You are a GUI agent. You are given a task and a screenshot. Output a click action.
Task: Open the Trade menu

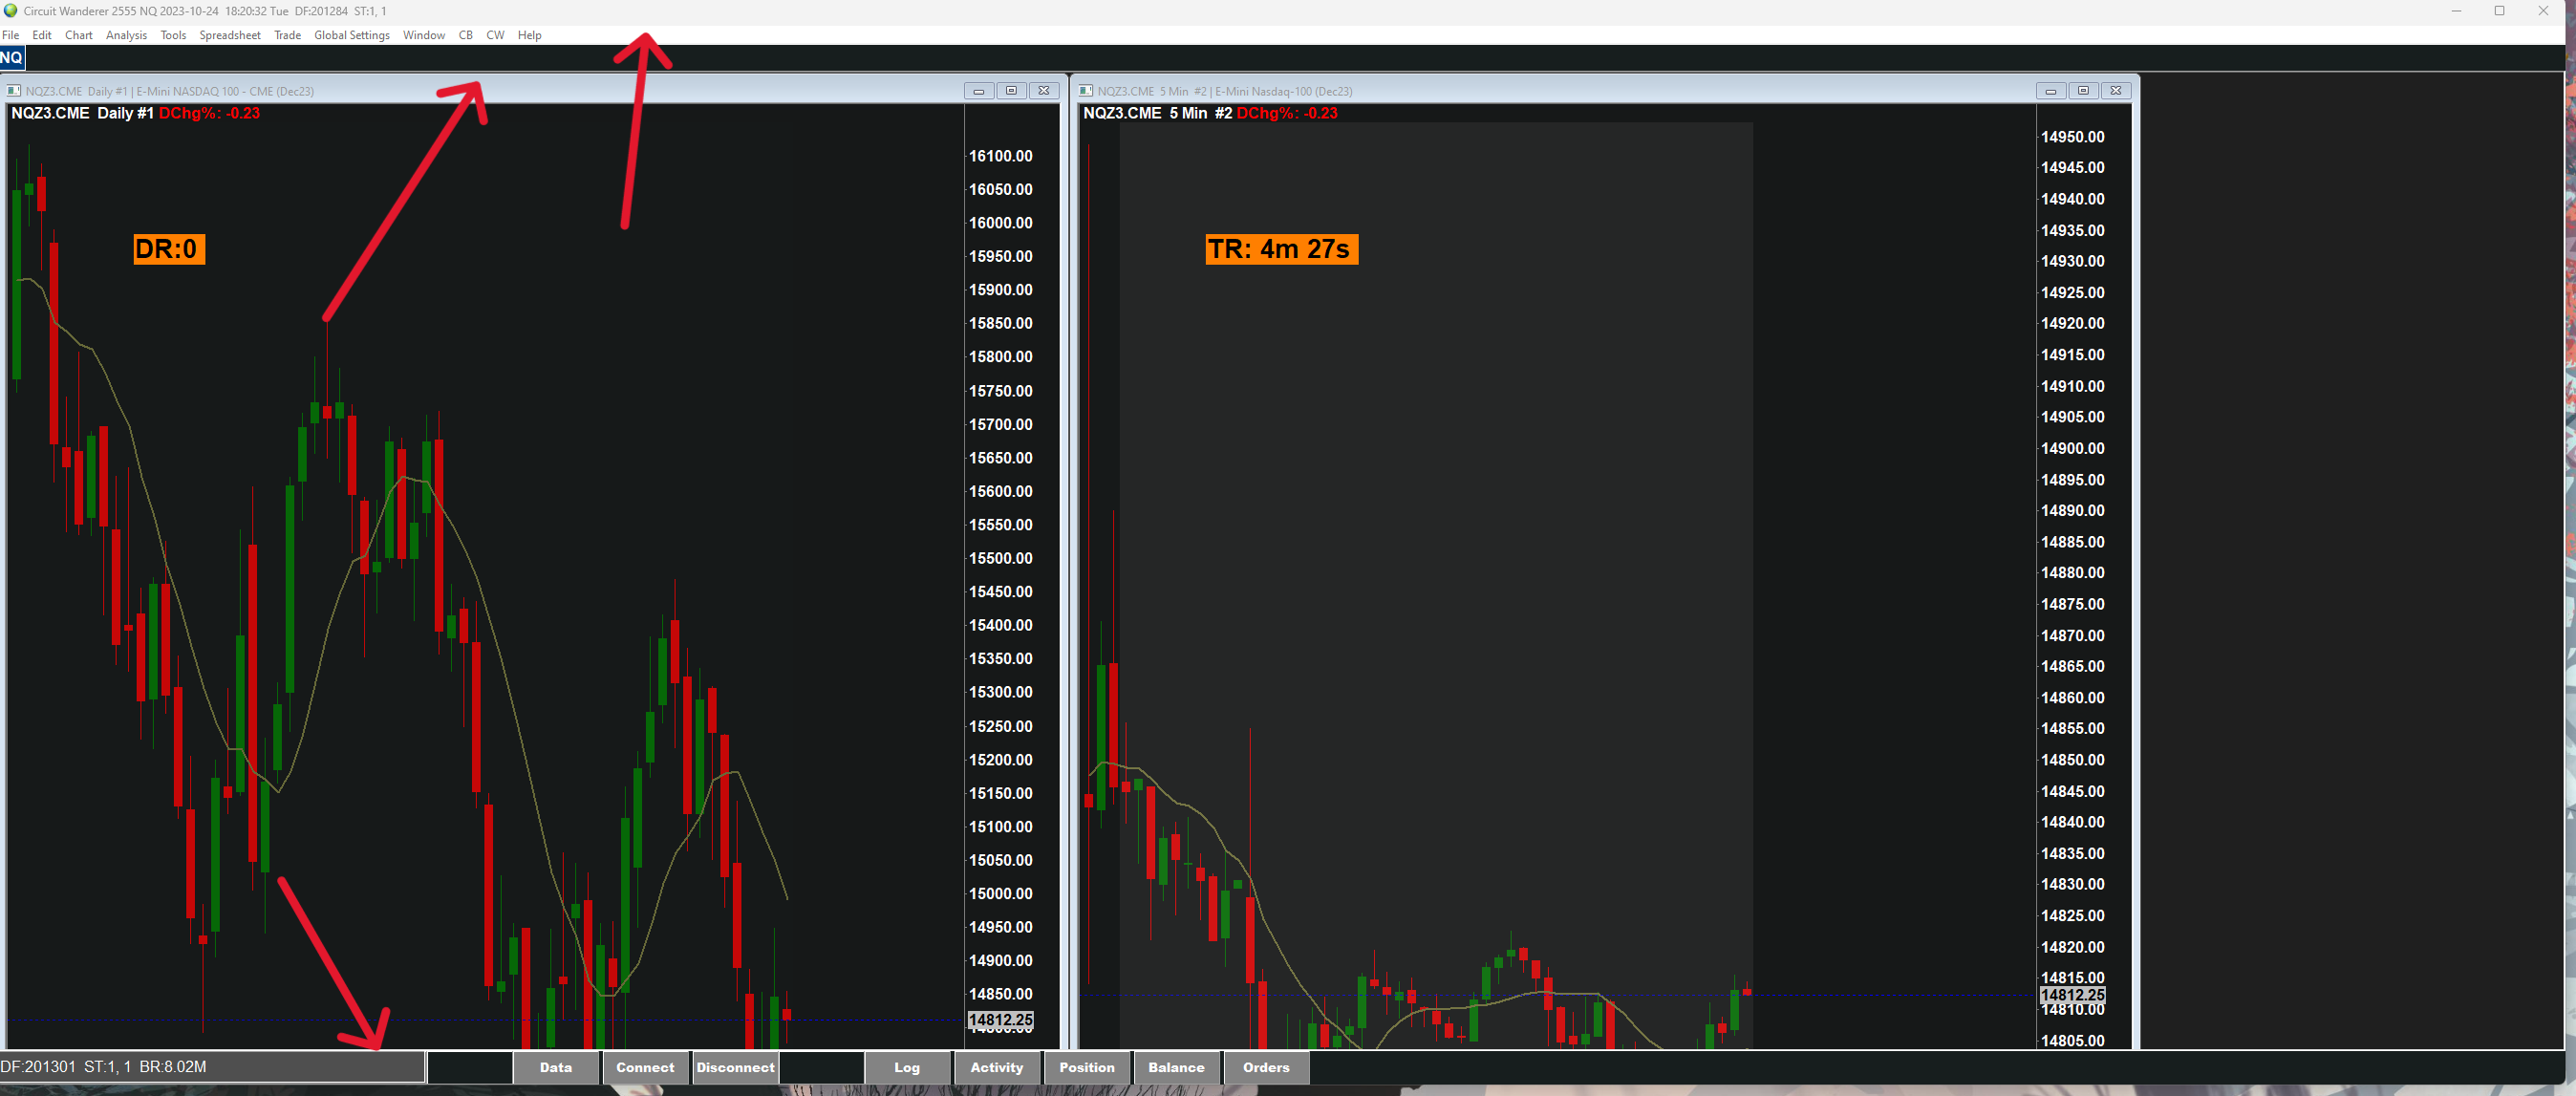[287, 35]
